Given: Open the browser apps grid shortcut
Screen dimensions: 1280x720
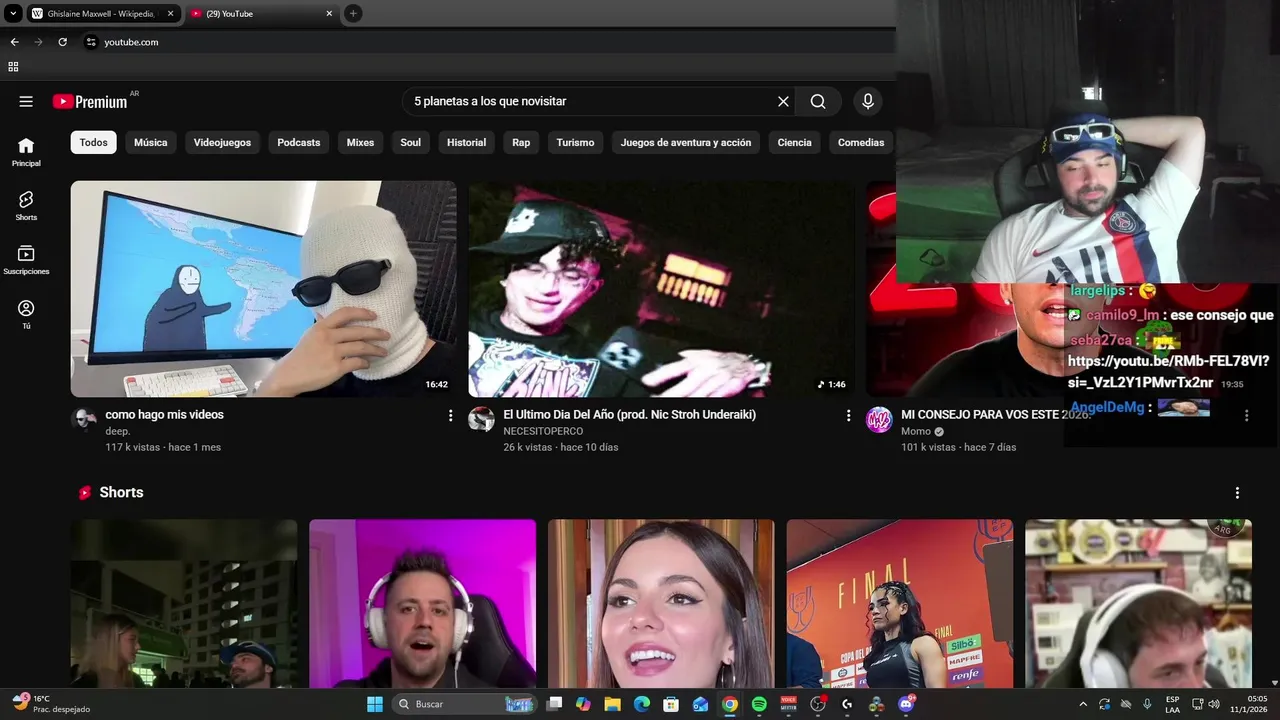Looking at the screenshot, I should tap(13, 67).
